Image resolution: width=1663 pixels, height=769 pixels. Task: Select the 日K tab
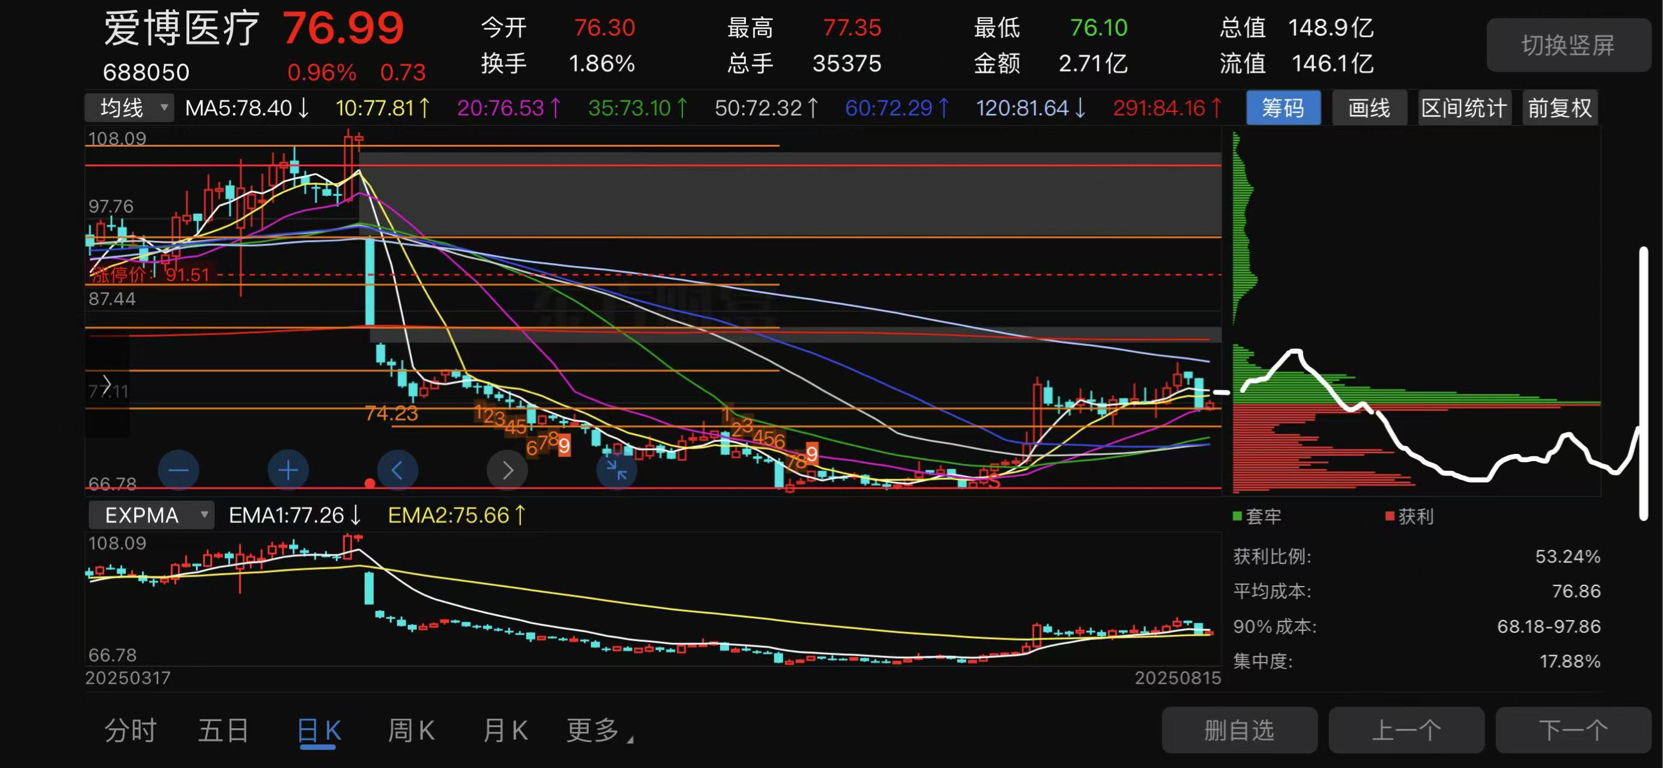coord(319,731)
